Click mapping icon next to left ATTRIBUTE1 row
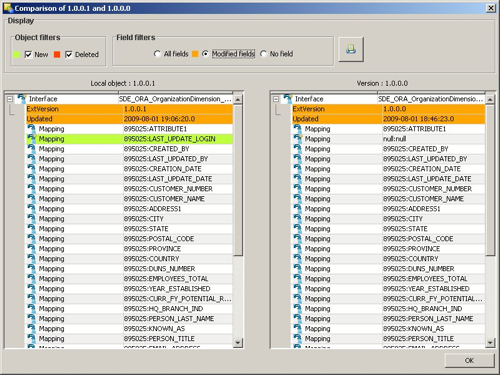 (32, 128)
